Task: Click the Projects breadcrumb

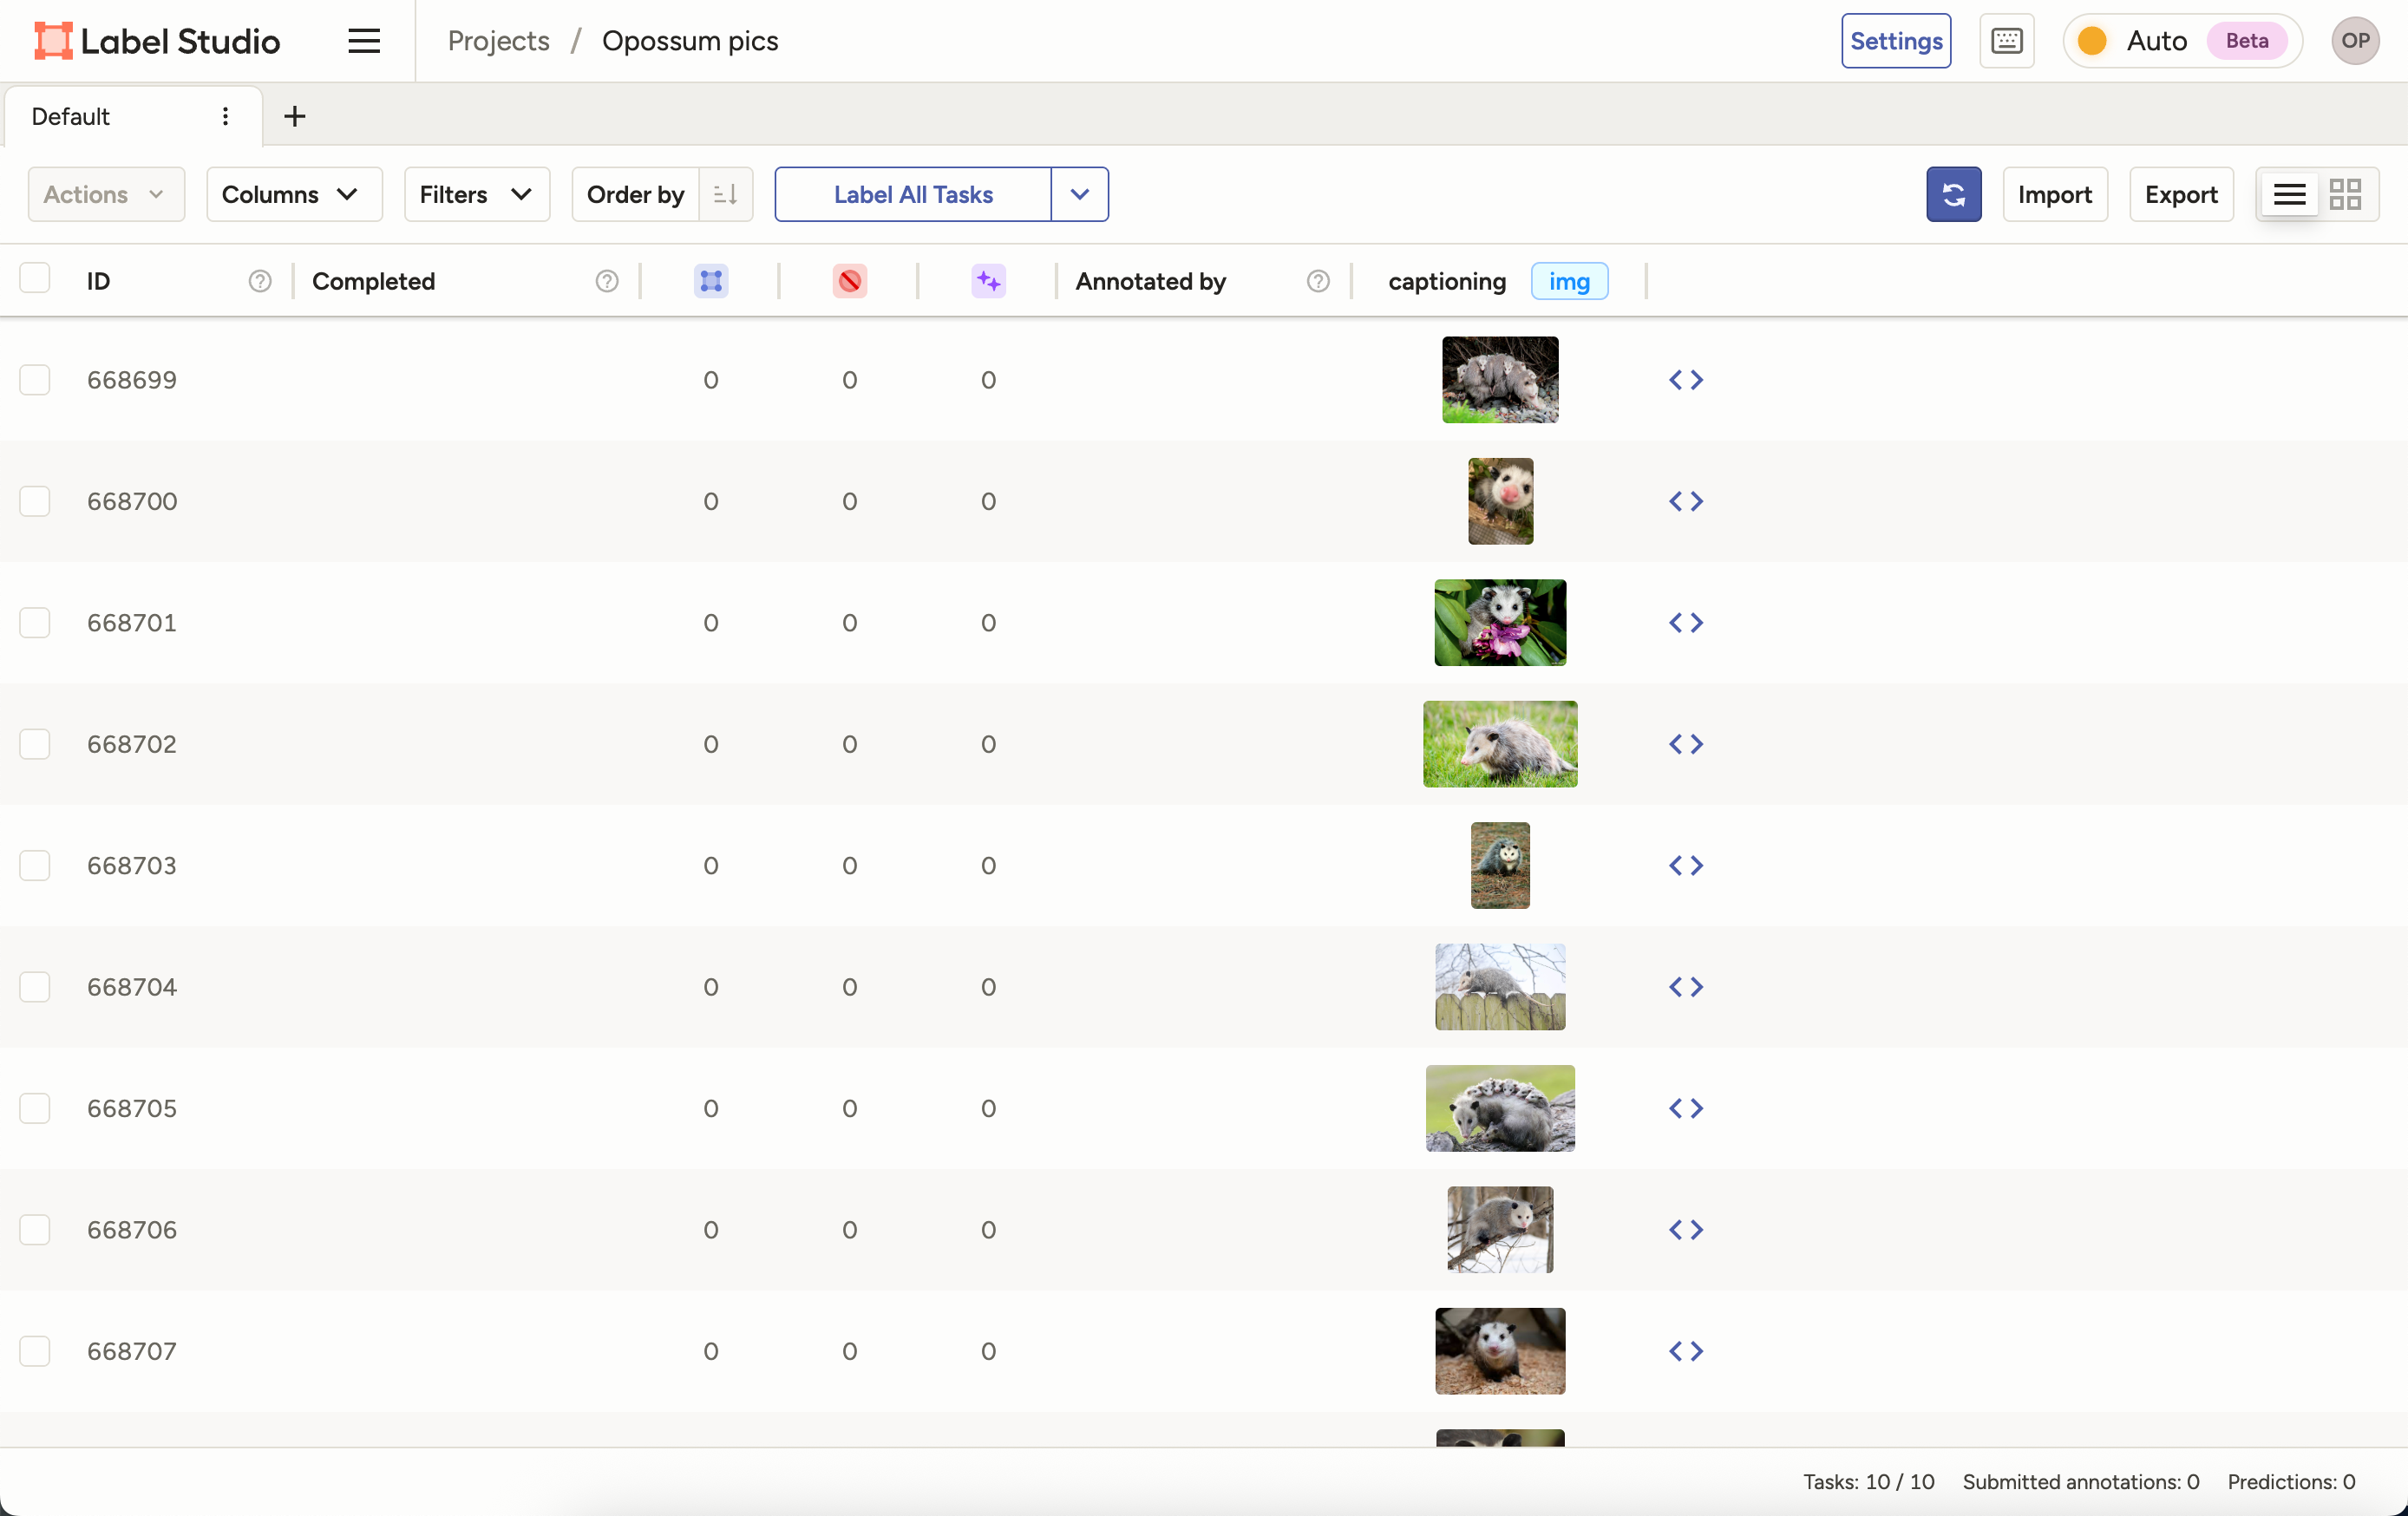Action: tap(498, 41)
